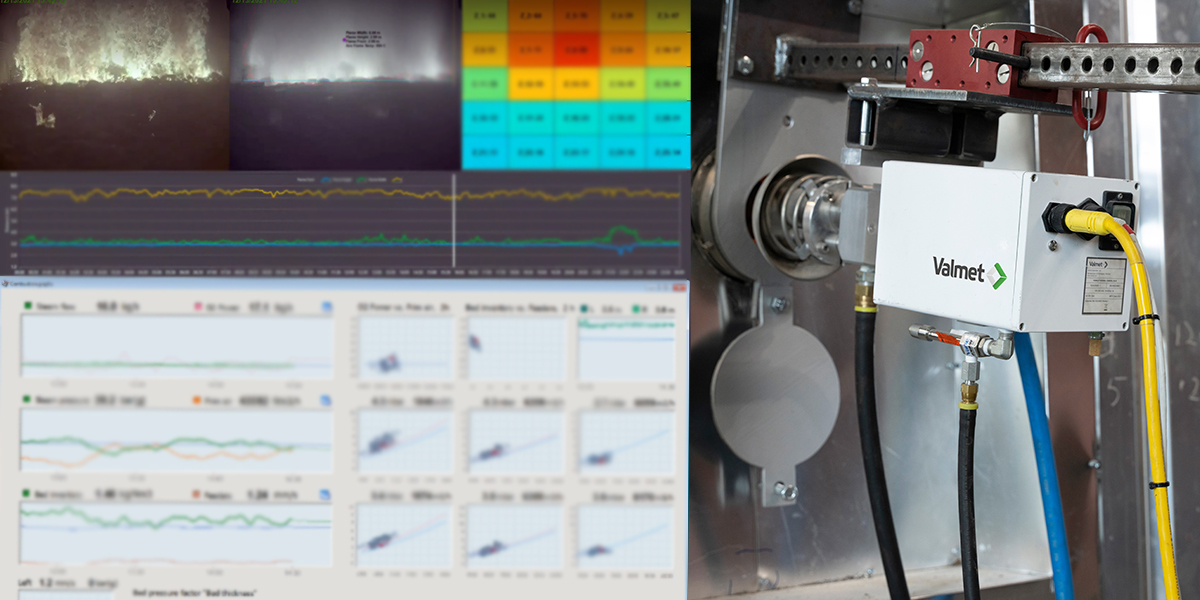1200x600 pixels.
Task: Toggle the blue curve entry in the trend legend
Action: point(324,180)
